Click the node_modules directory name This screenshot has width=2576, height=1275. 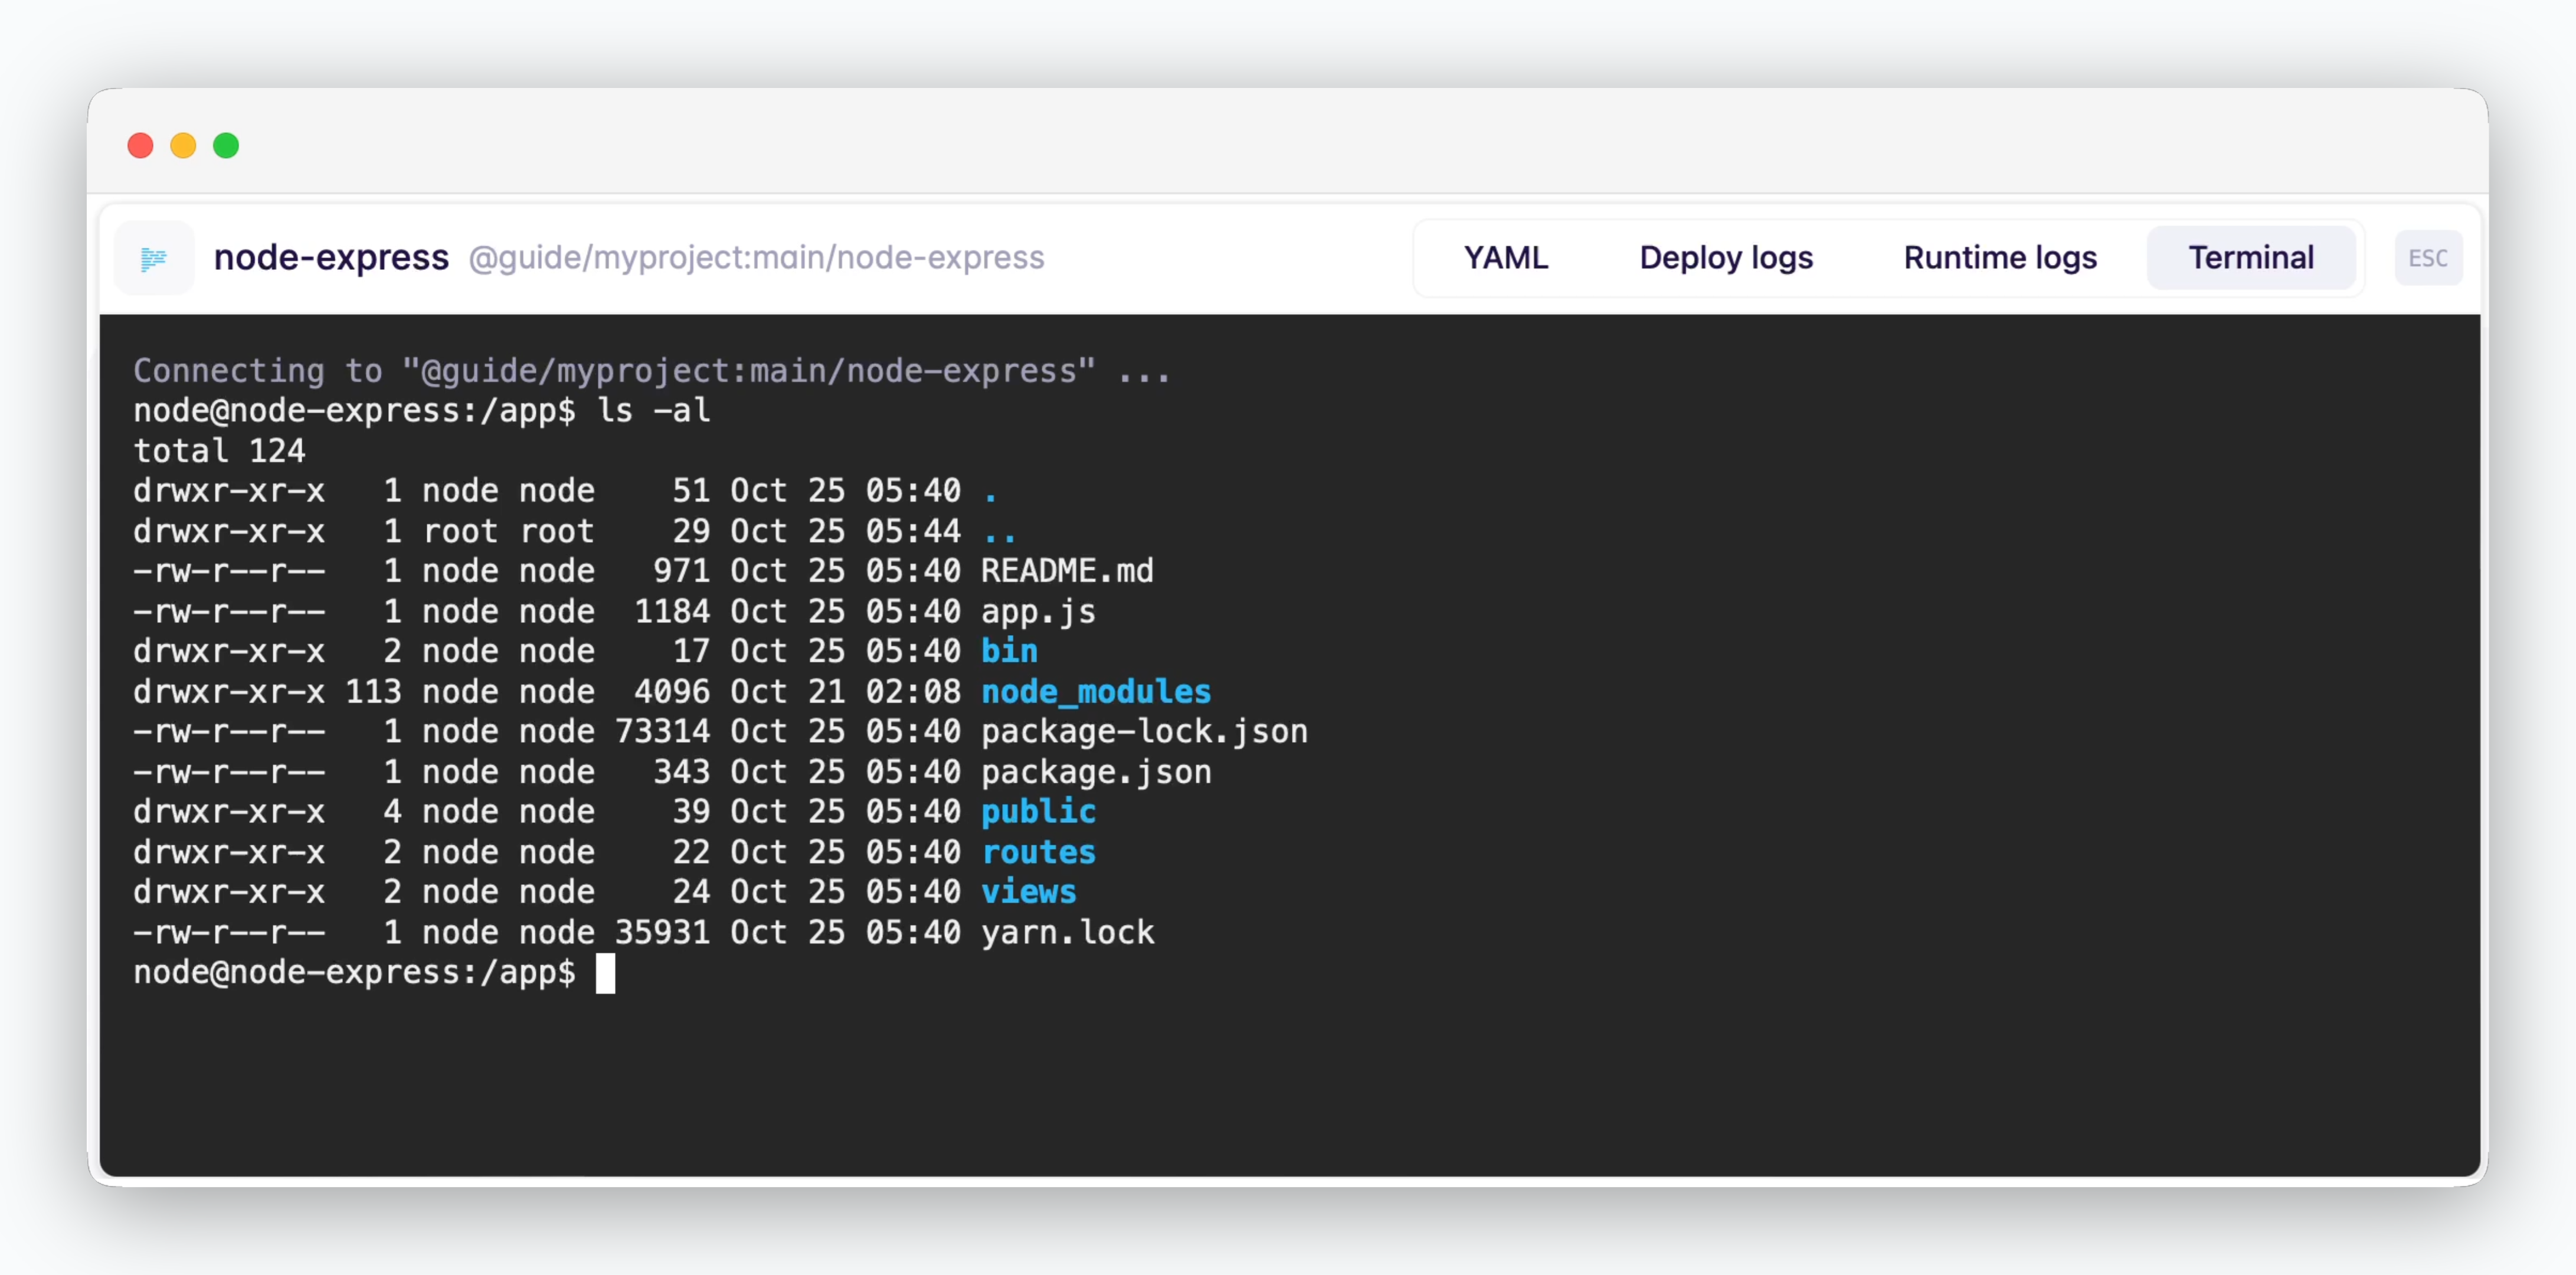1096,692
